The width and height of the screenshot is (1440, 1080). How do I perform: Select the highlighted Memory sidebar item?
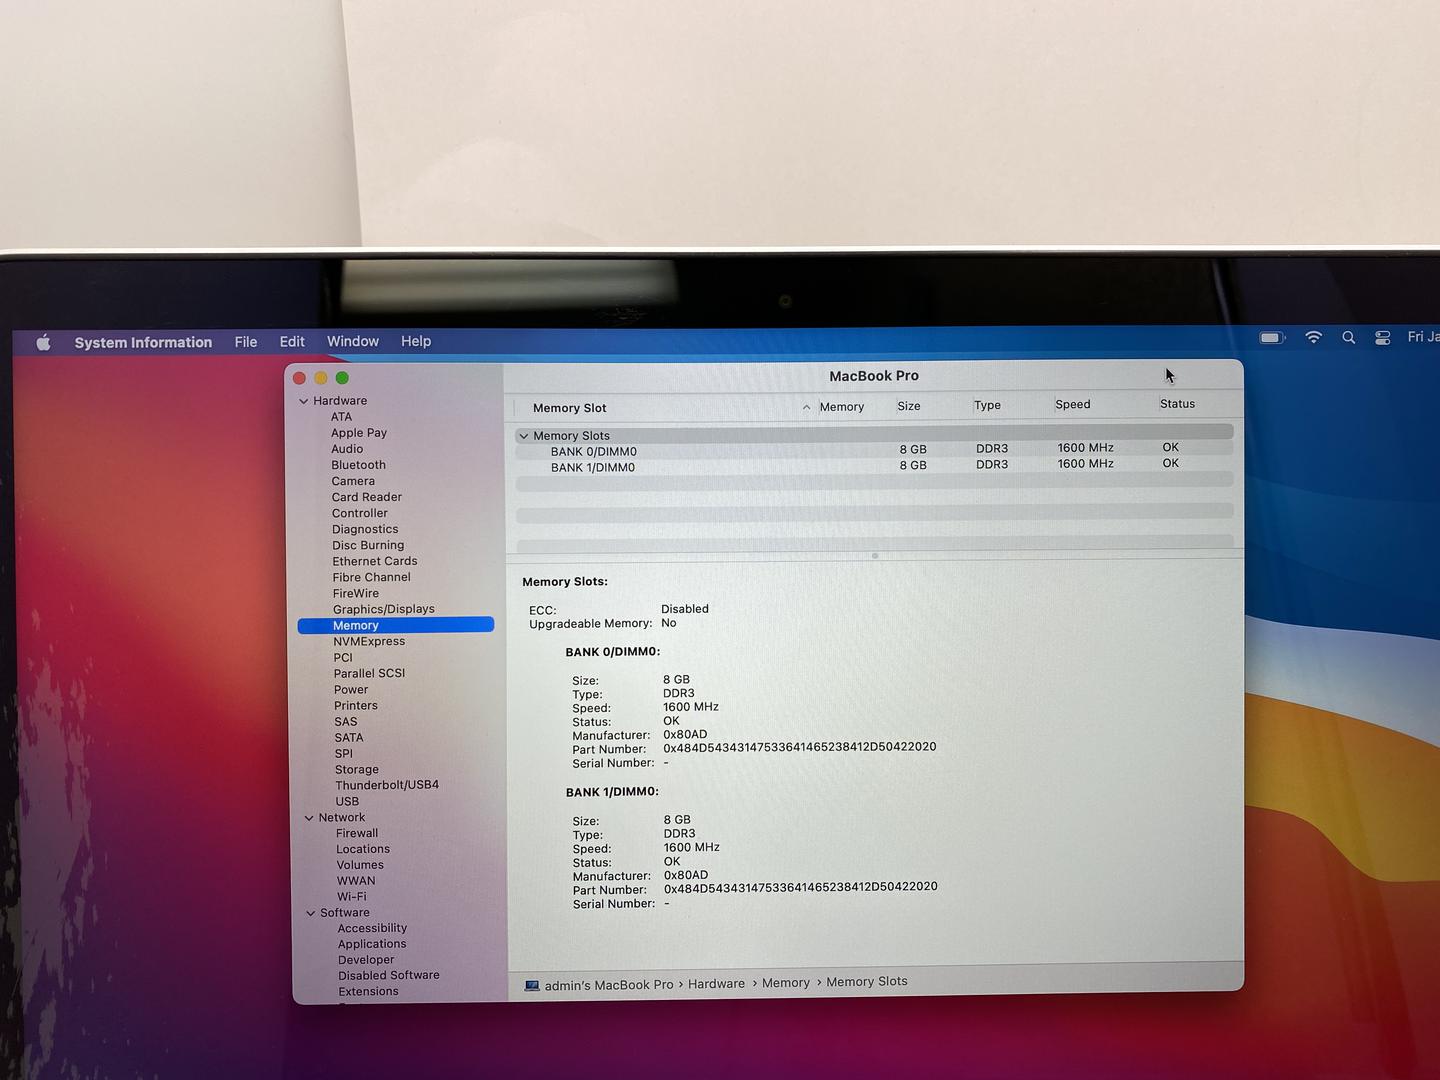pos(396,625)
